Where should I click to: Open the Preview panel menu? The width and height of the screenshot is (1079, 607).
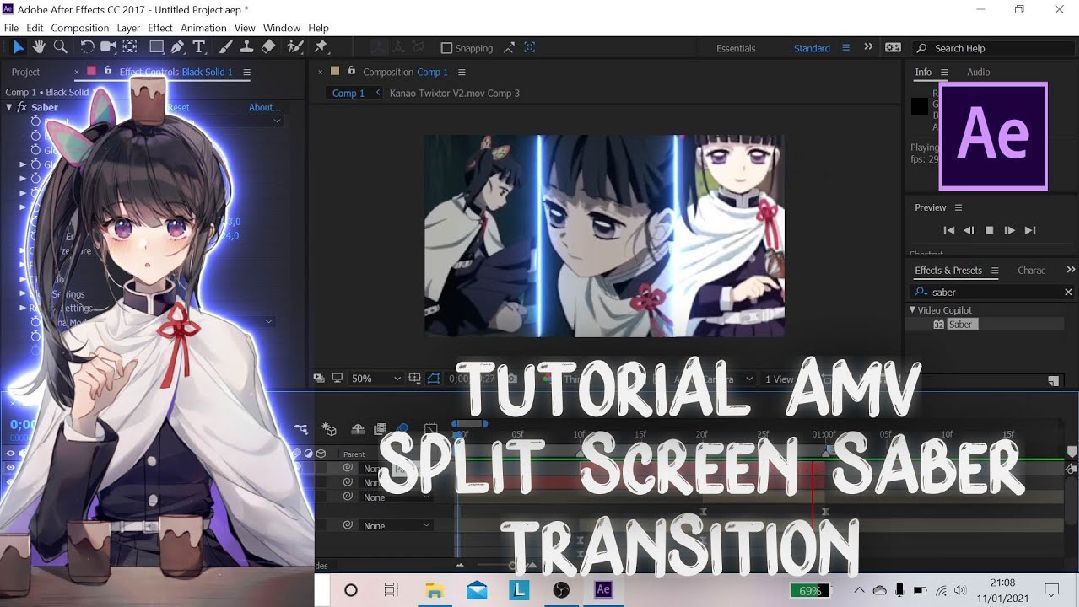point(958,207)
